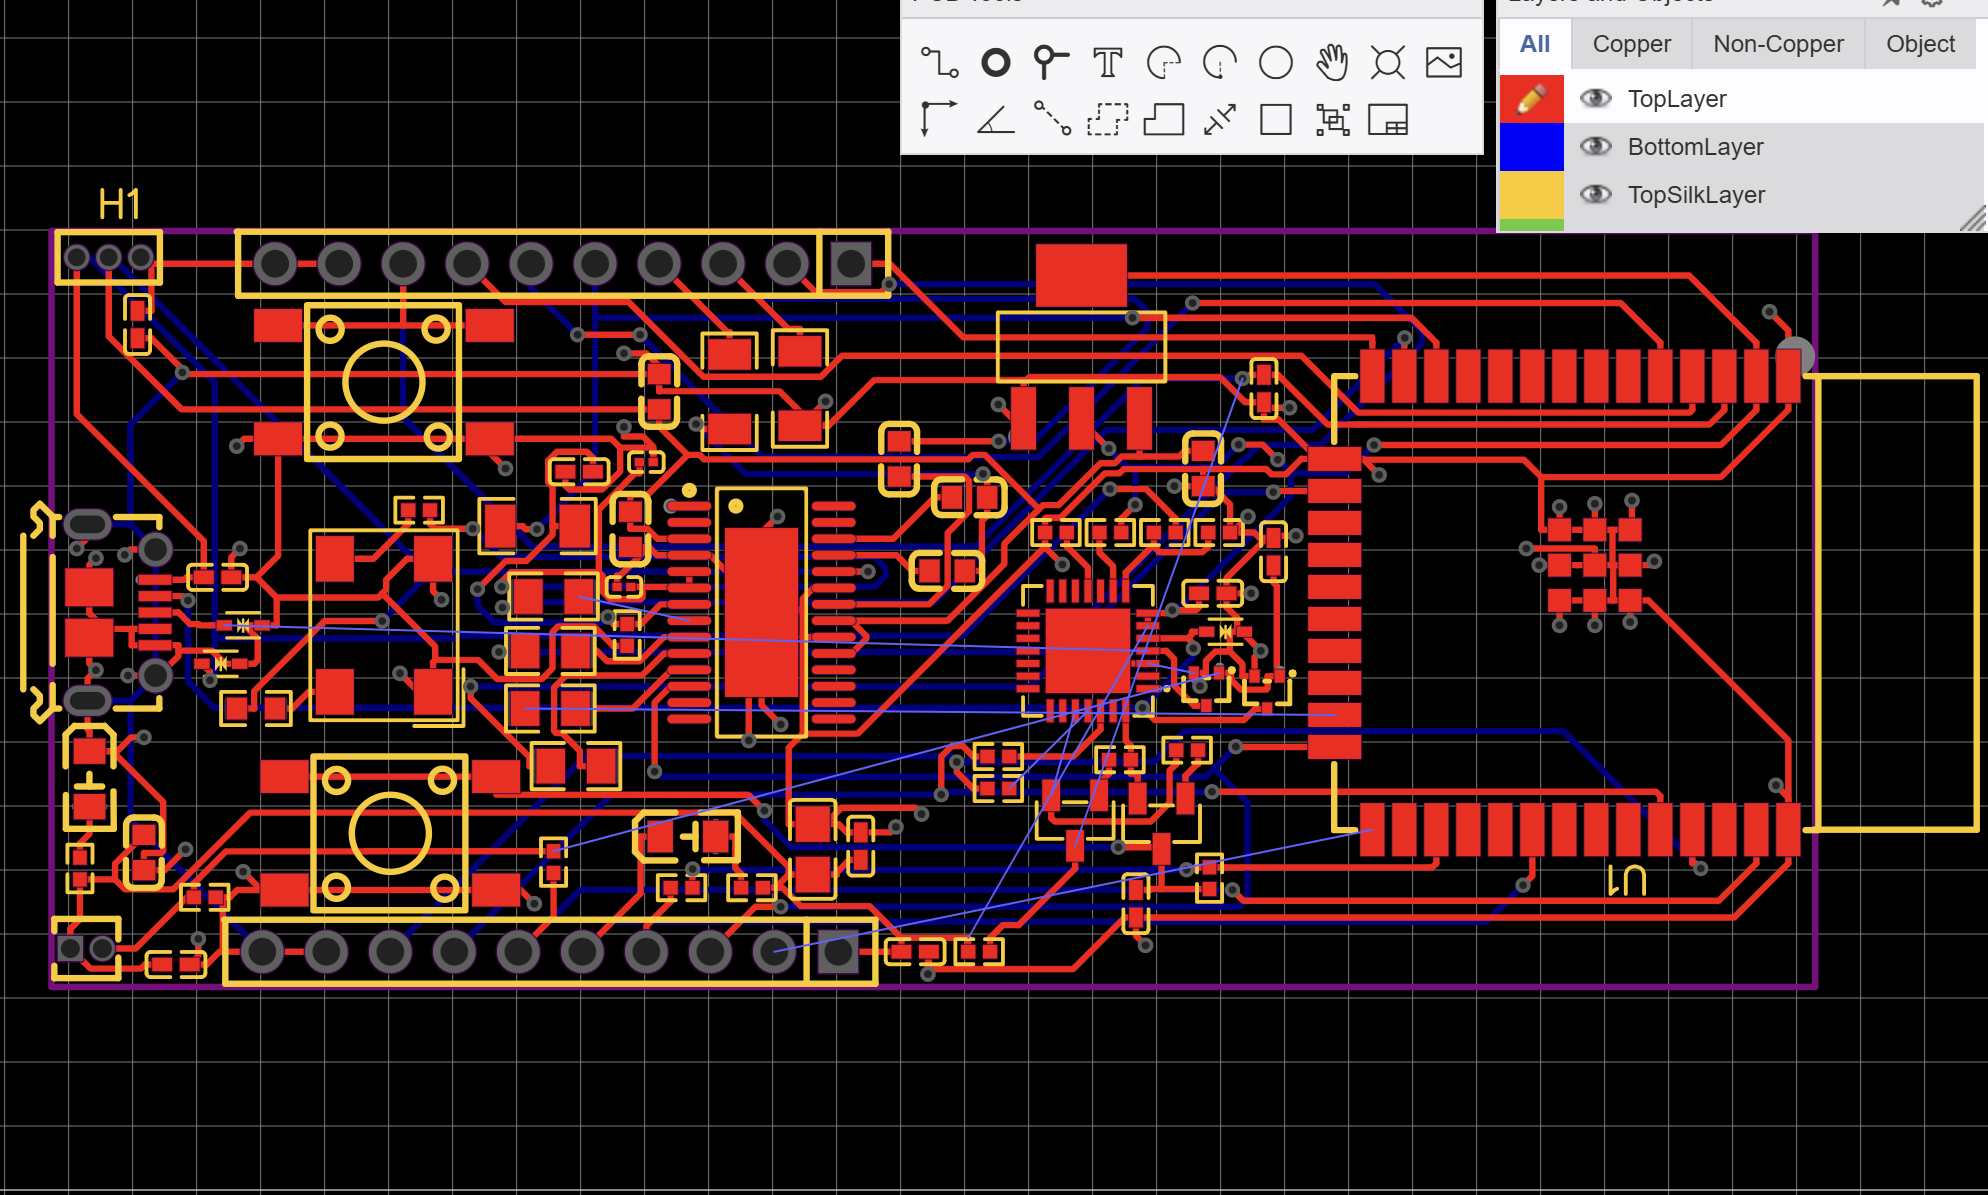Activate the Dimension measure tool
This screenshot has height=1195, width=1988.
click(1219, 119)
